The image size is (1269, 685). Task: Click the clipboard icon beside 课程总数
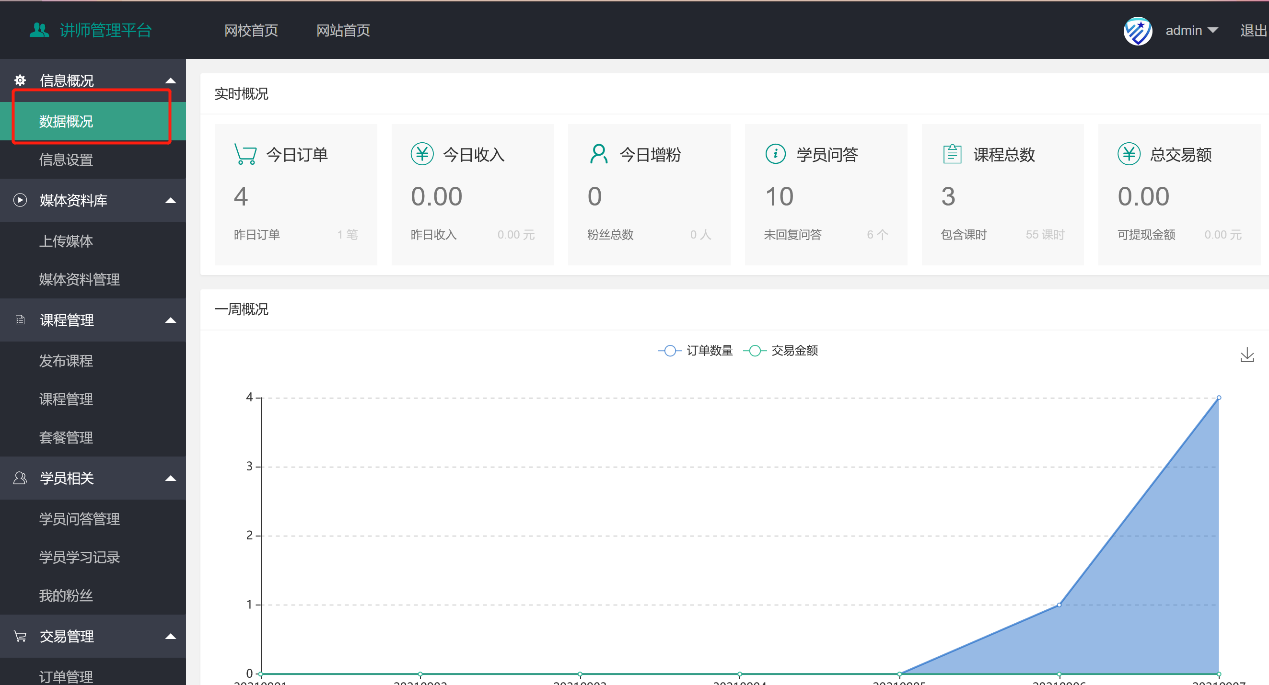pos(952,154)
